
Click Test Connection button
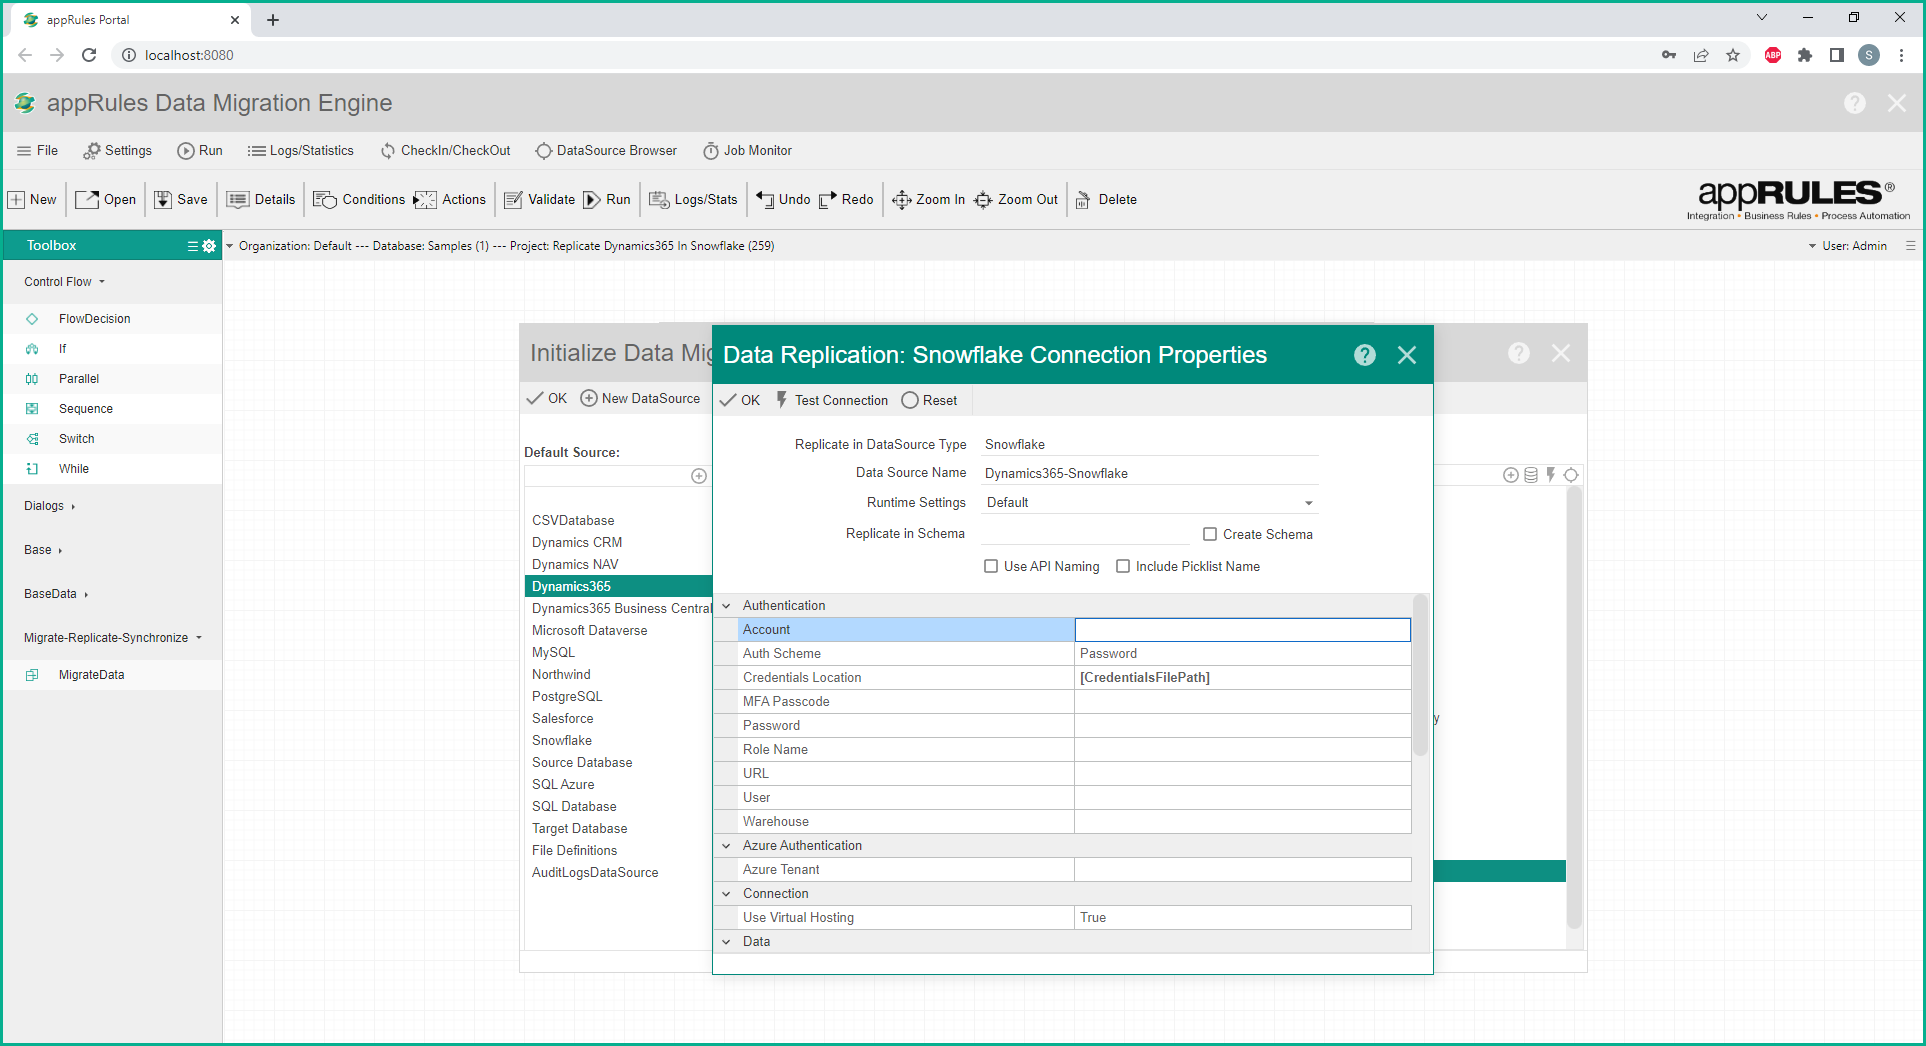[832, 400]
